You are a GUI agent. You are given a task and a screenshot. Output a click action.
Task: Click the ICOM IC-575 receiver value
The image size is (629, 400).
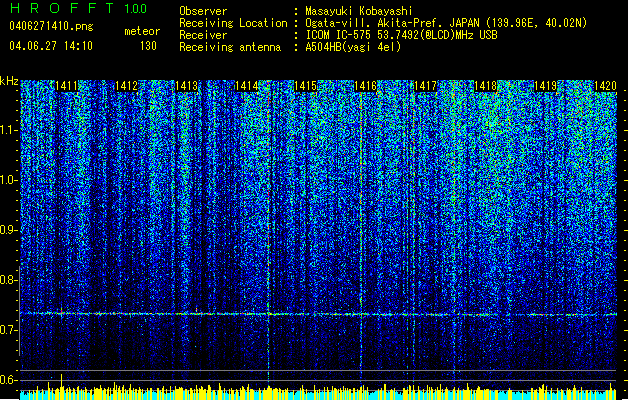[402, 35]
